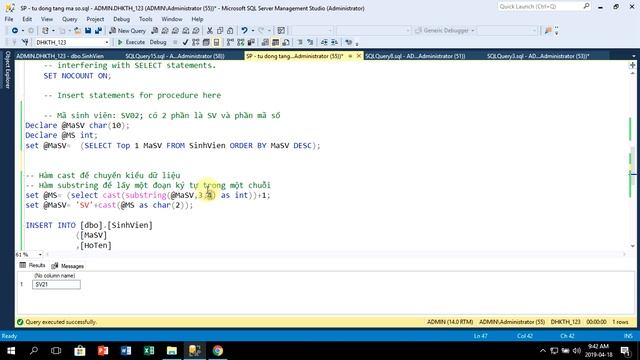Image resolution: width=640 pixels, height=360 pixels.
Task: Click Comment out selected lines icon
Action: (x=300, y=42)
